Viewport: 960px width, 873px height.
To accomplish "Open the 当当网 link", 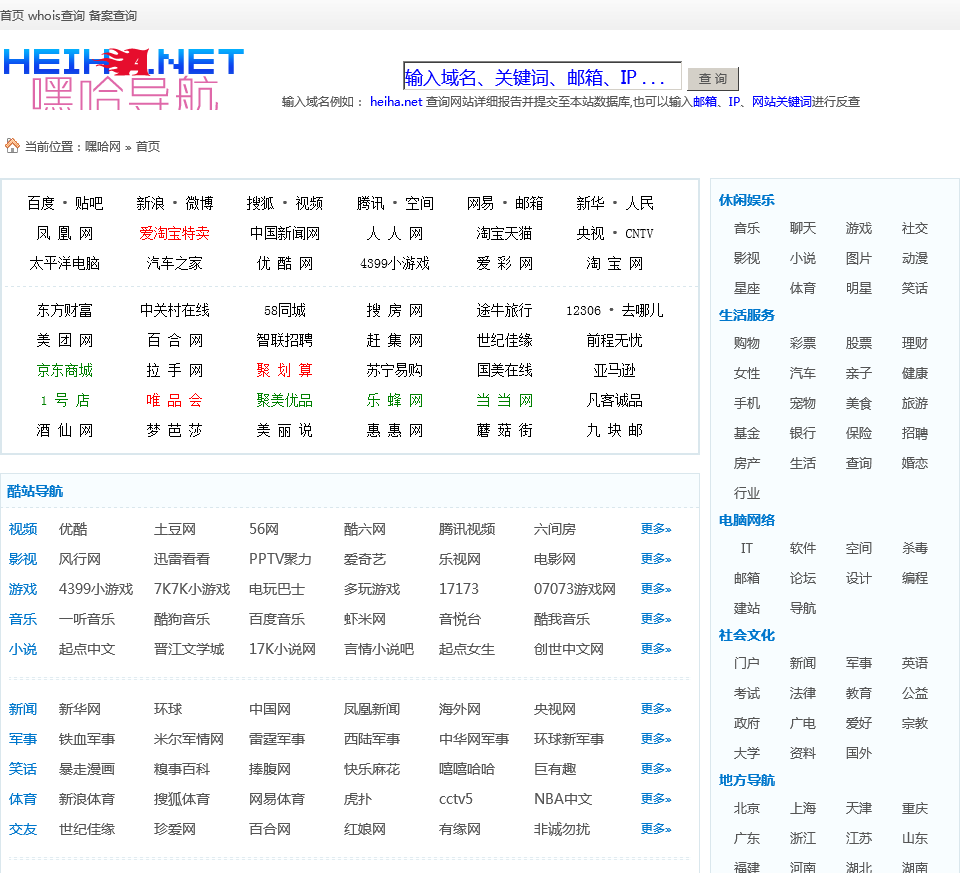I will [x=504, y=400].
